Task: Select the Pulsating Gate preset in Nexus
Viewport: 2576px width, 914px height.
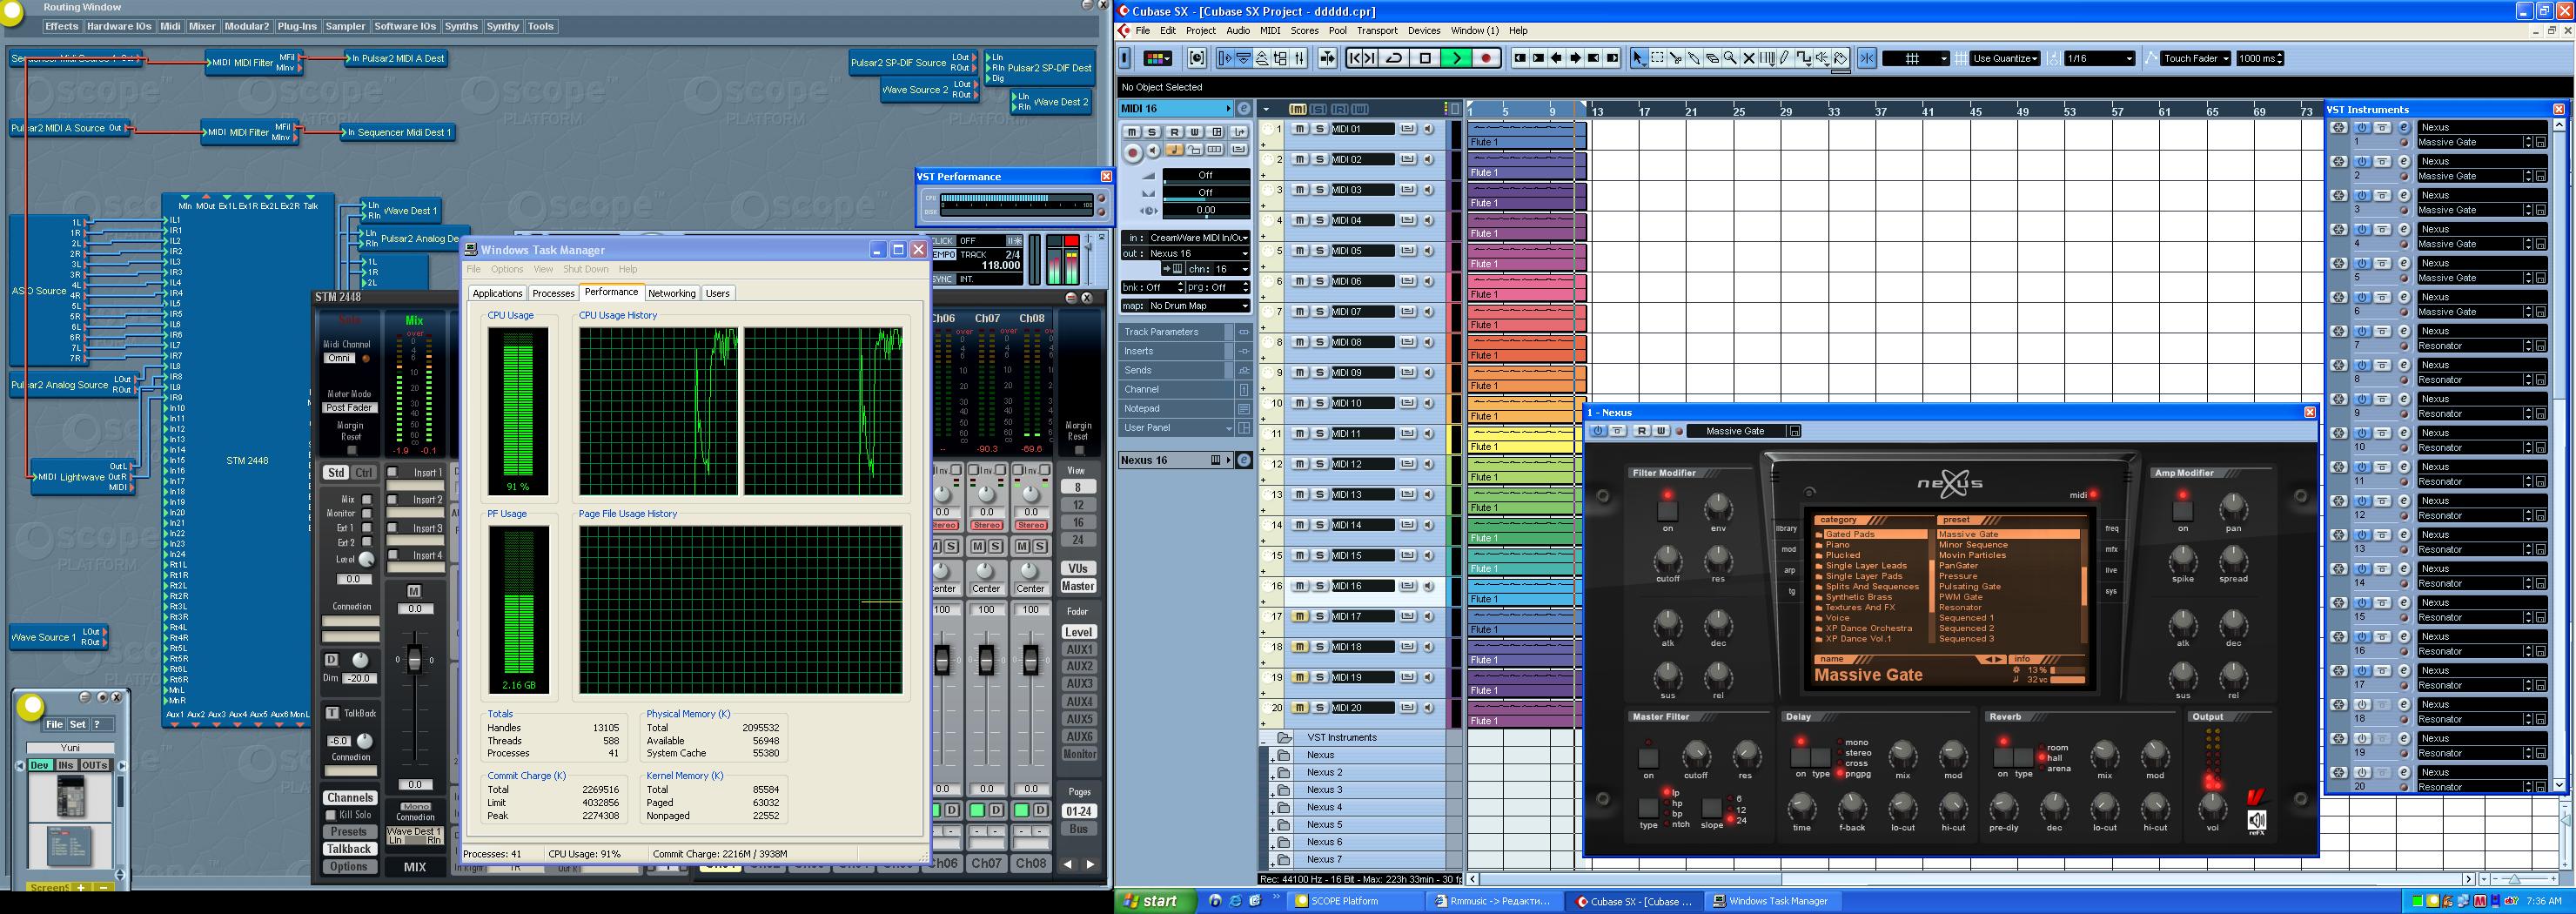Action: coord(1969,587)
